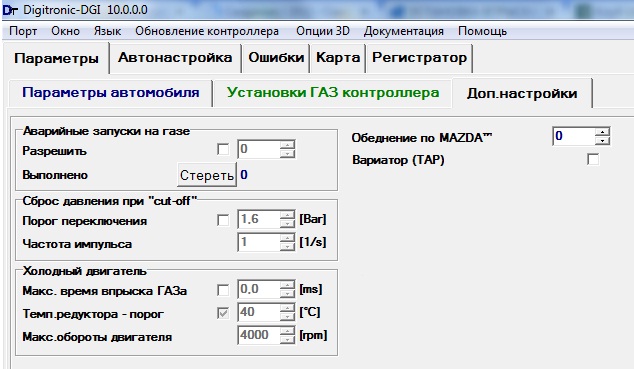
Task: Click the Сброс давления при "cut-off" title
Action: (110, 201)
